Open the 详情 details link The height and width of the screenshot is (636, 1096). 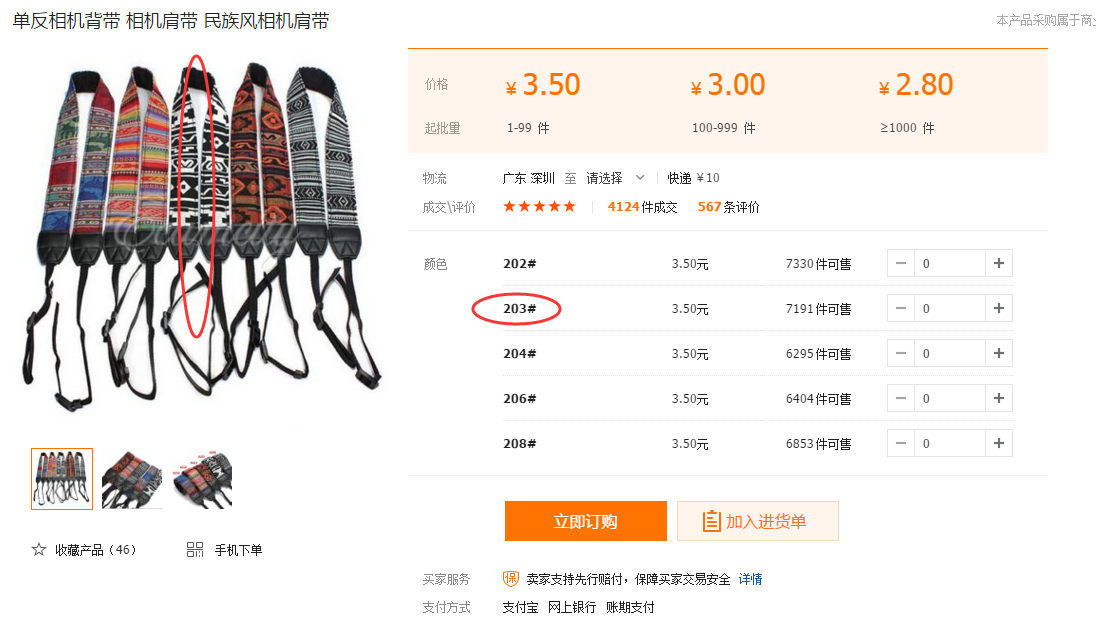click(750, 579)
